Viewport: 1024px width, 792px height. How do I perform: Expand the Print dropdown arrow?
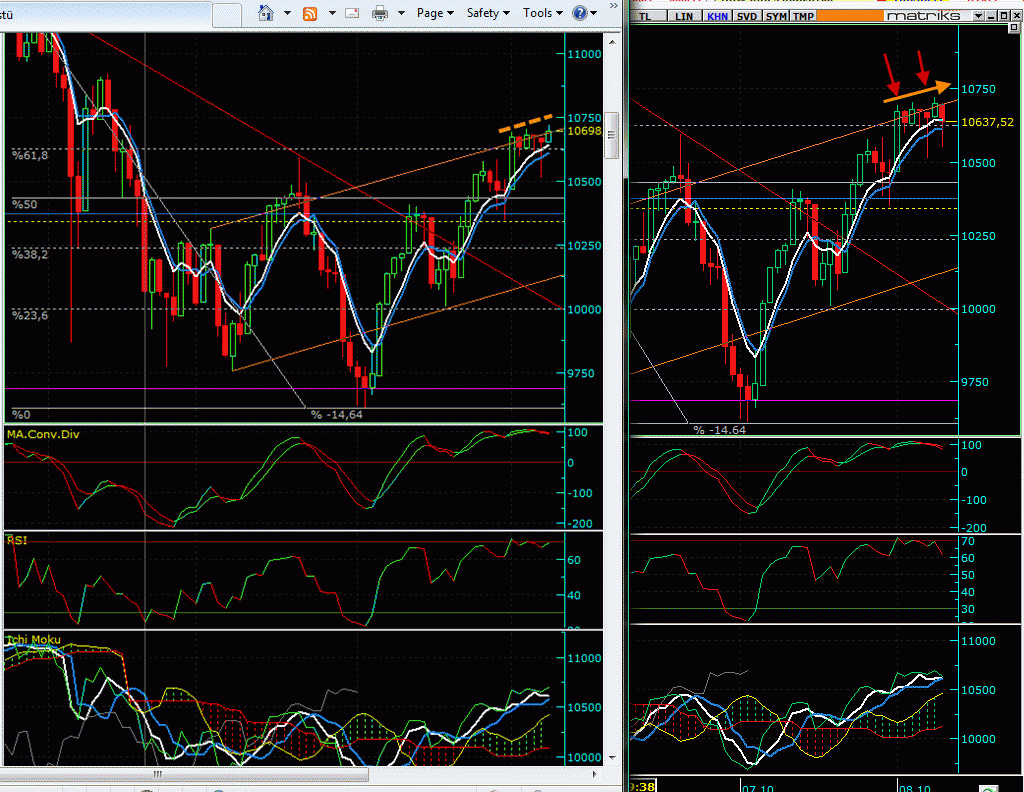click(401, 13)
